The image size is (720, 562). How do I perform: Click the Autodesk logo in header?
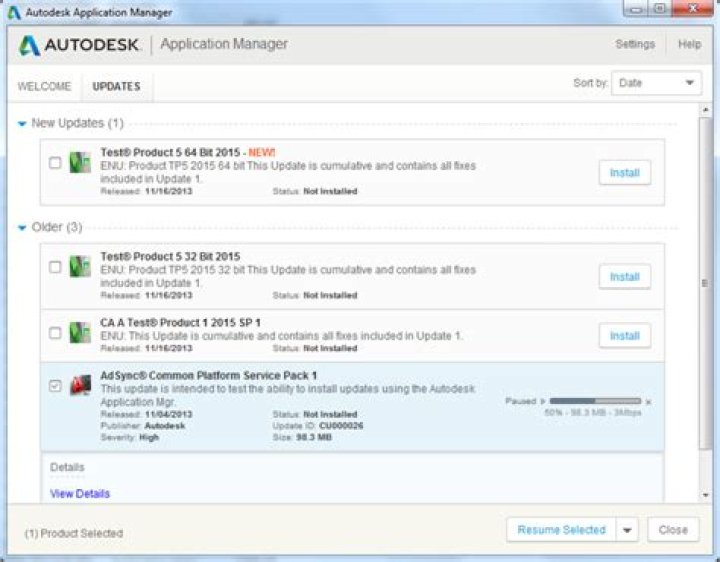(79, 45)
